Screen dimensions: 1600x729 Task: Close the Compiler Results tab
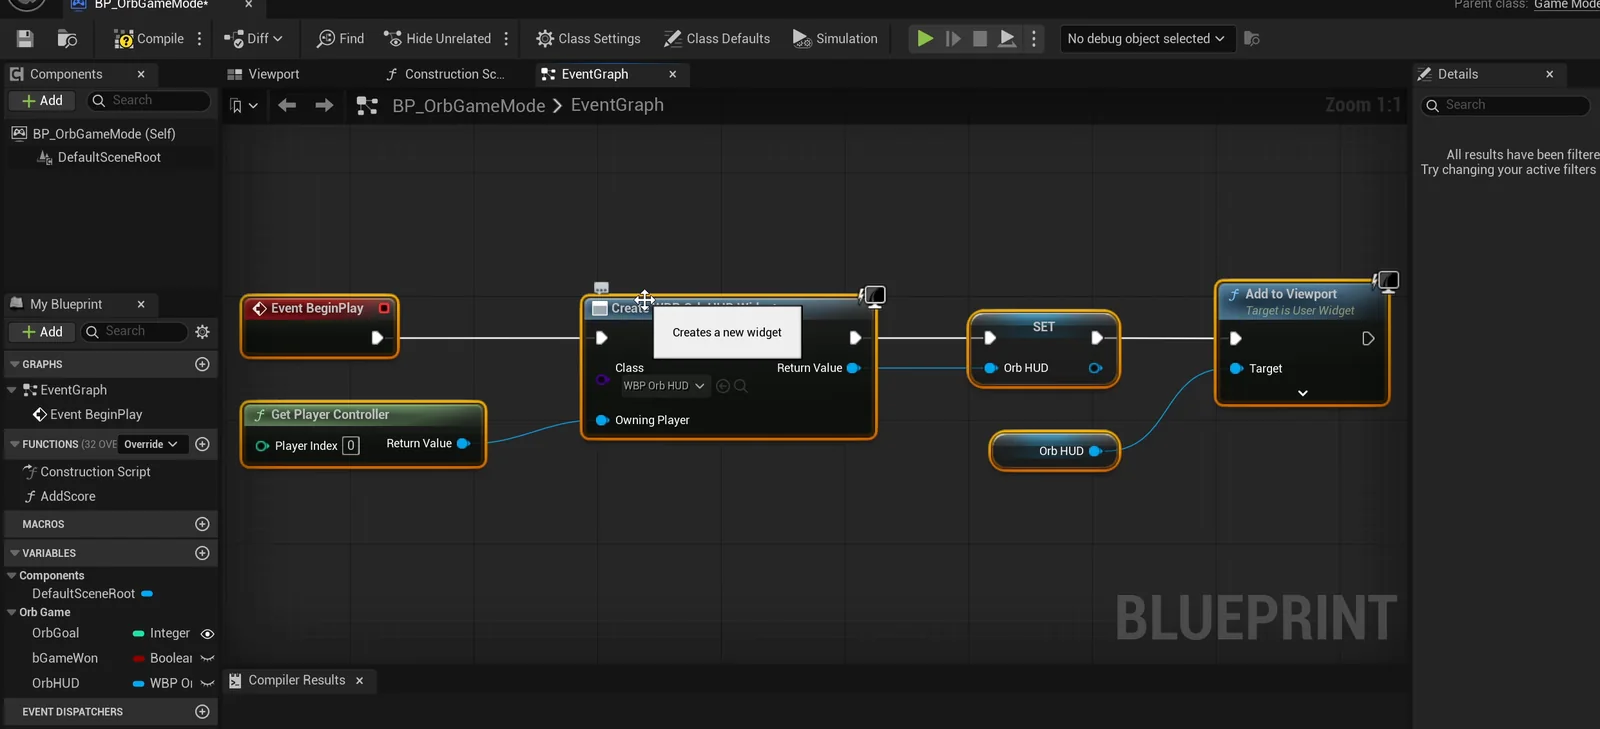pyautogui.click(x=359, y=680)
